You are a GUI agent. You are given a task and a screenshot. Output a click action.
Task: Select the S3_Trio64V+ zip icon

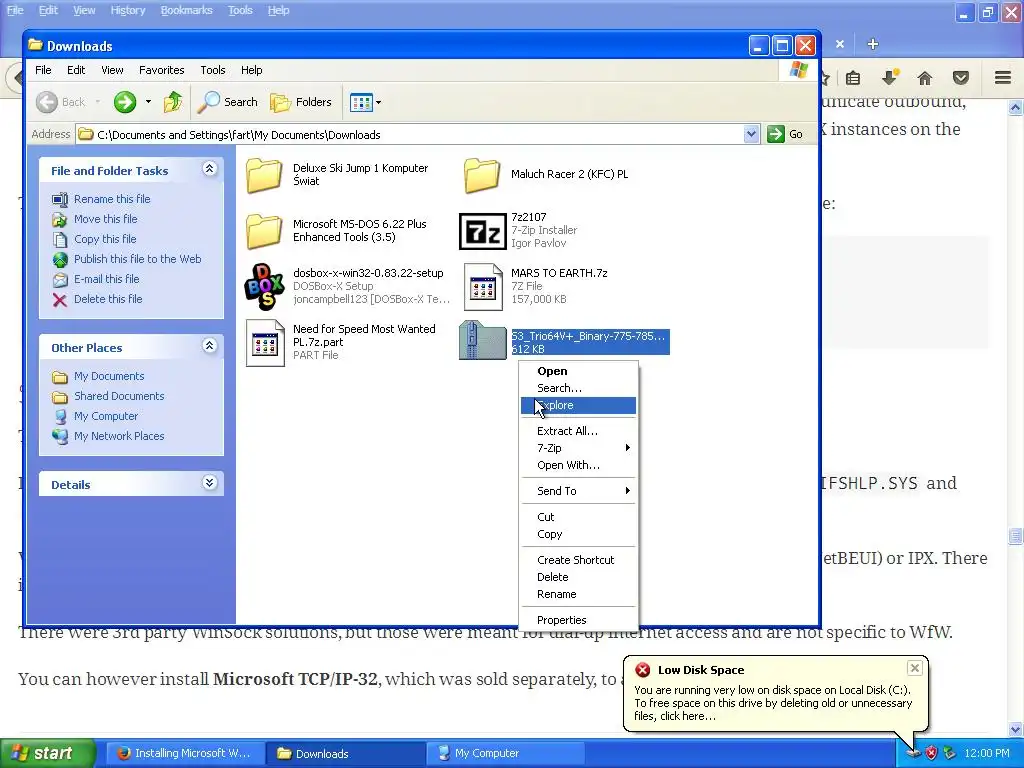(483, 340)
